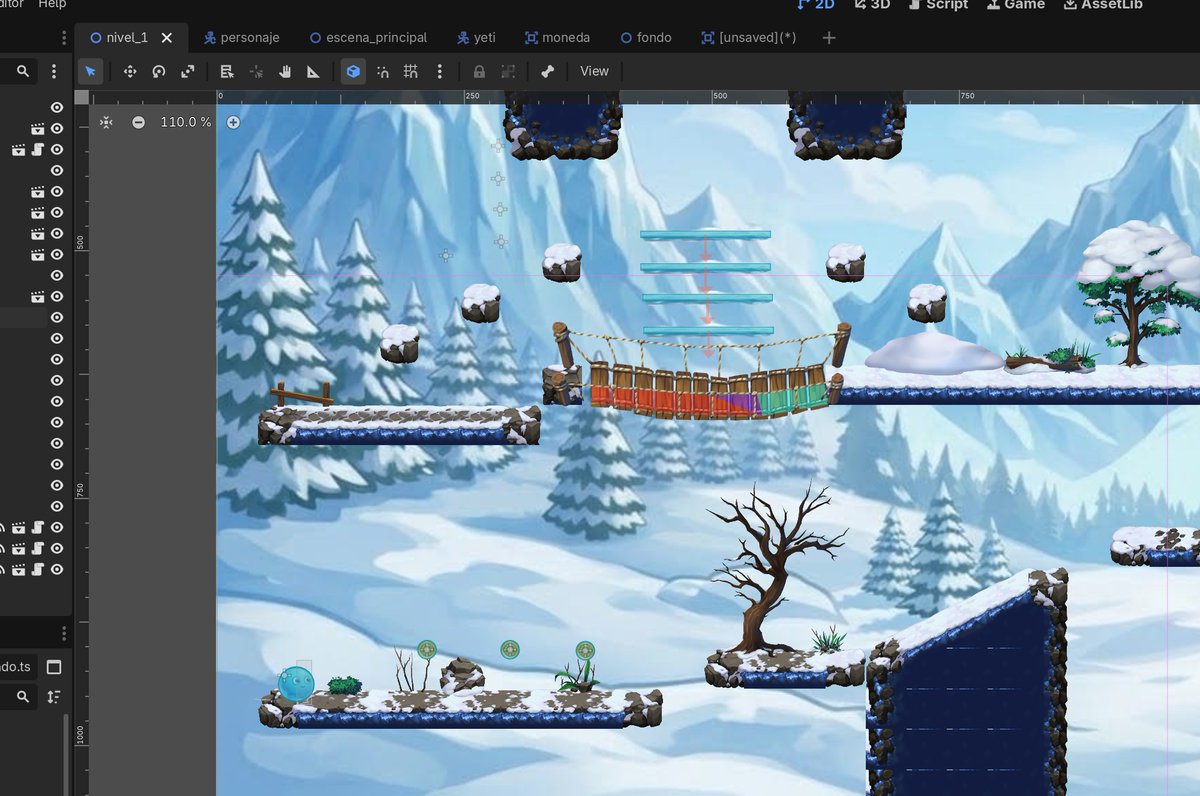The width and height of the screenshot is (1200, 796).
Task: Select the Ruler Mode tool
Action: [x=313, y=71]
